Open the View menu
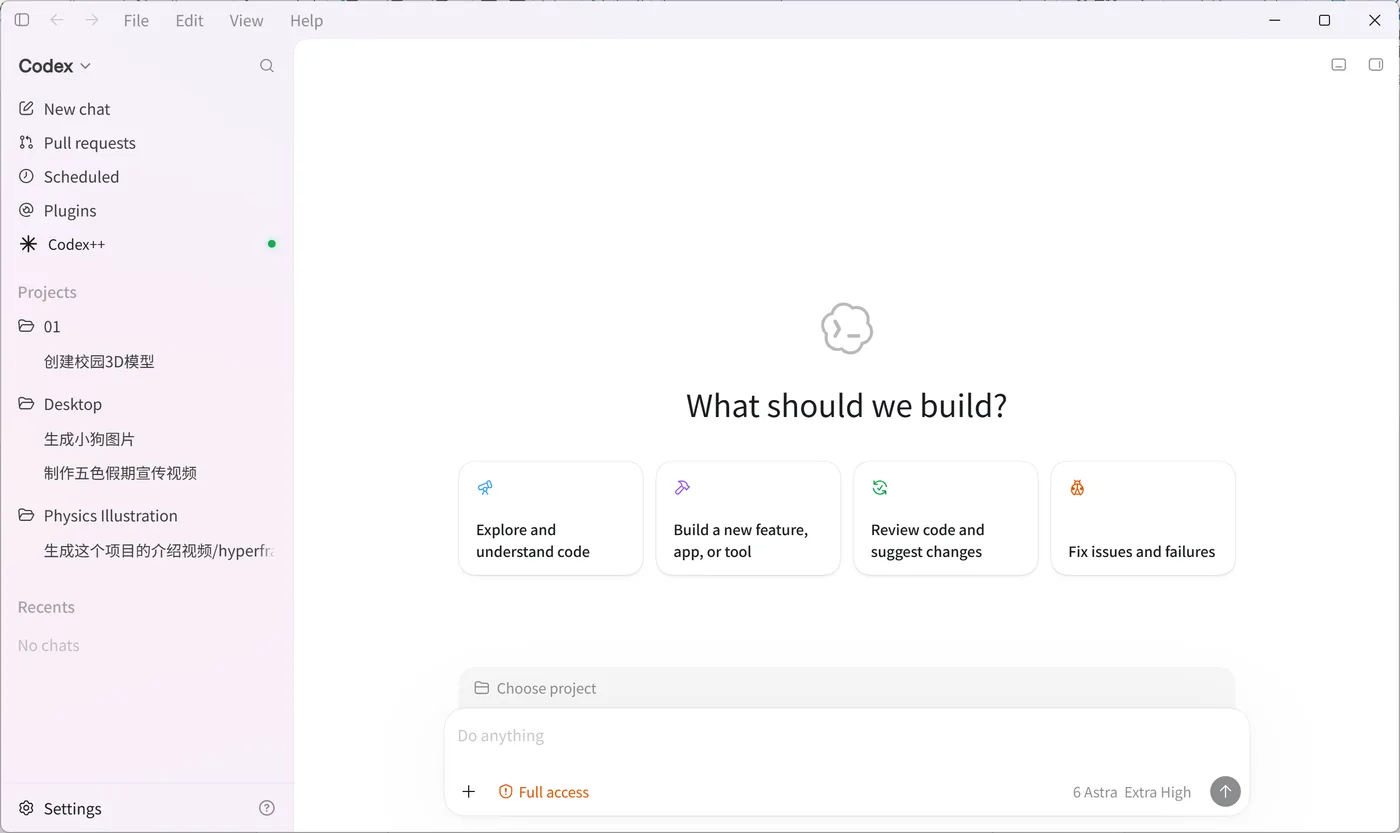The image size is (1400, 833). [246, 21]
